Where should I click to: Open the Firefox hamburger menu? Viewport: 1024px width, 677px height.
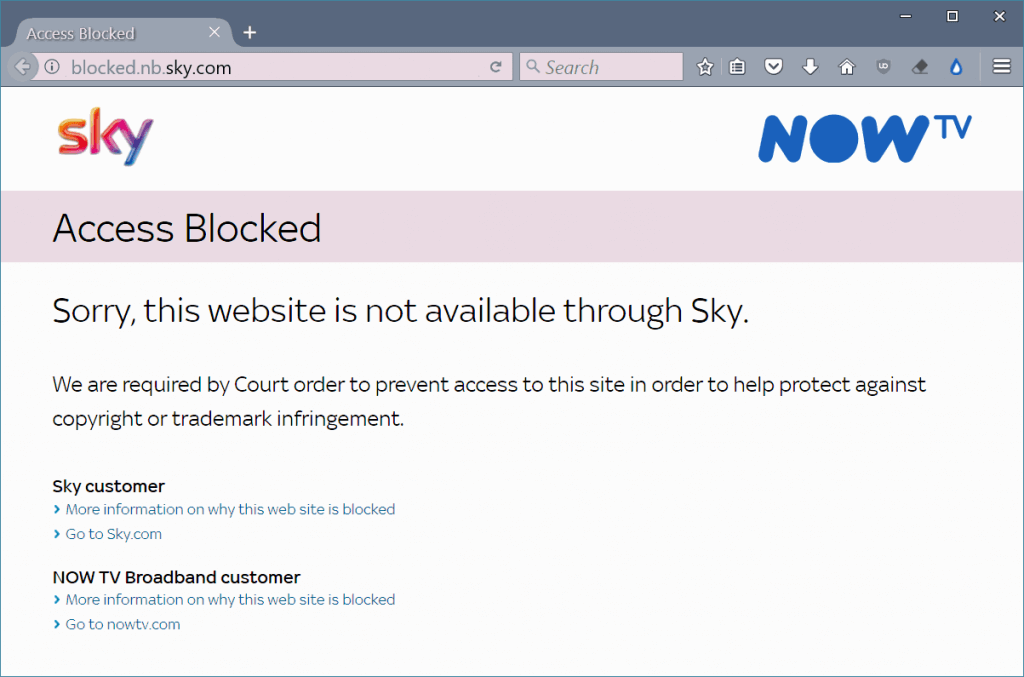(1001, 66)
